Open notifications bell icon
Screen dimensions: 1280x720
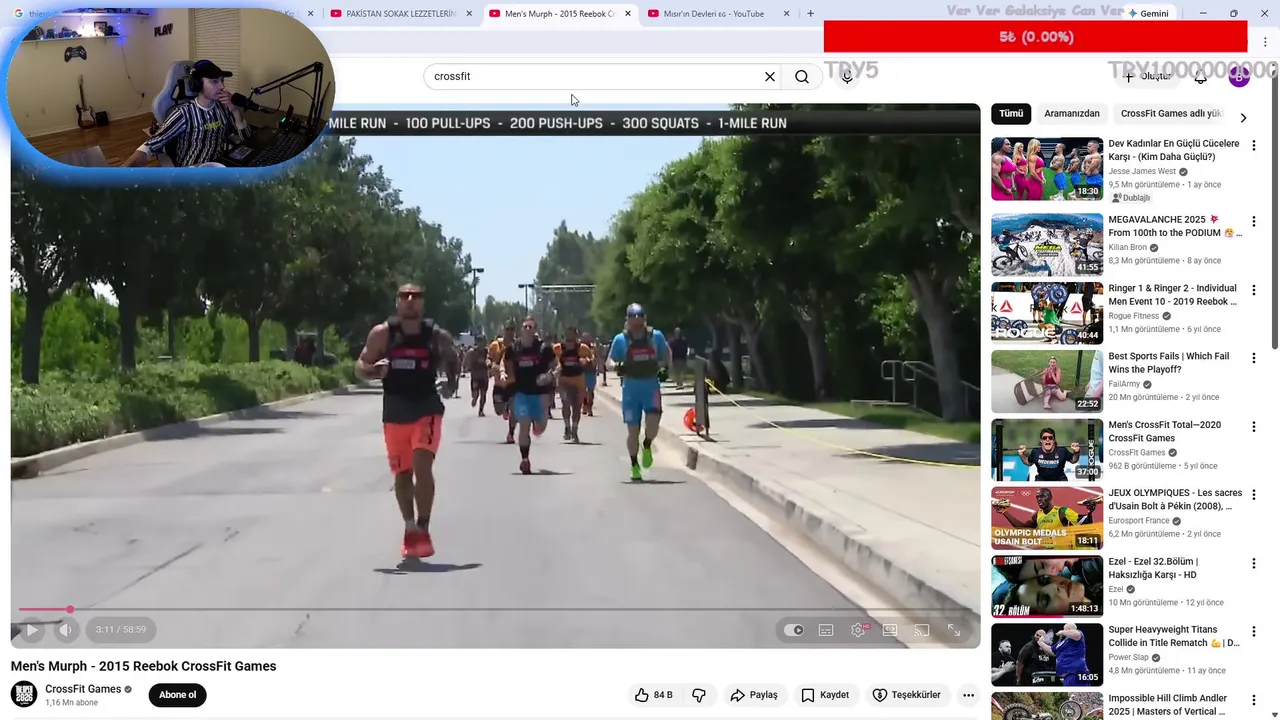coord(1201,76)
